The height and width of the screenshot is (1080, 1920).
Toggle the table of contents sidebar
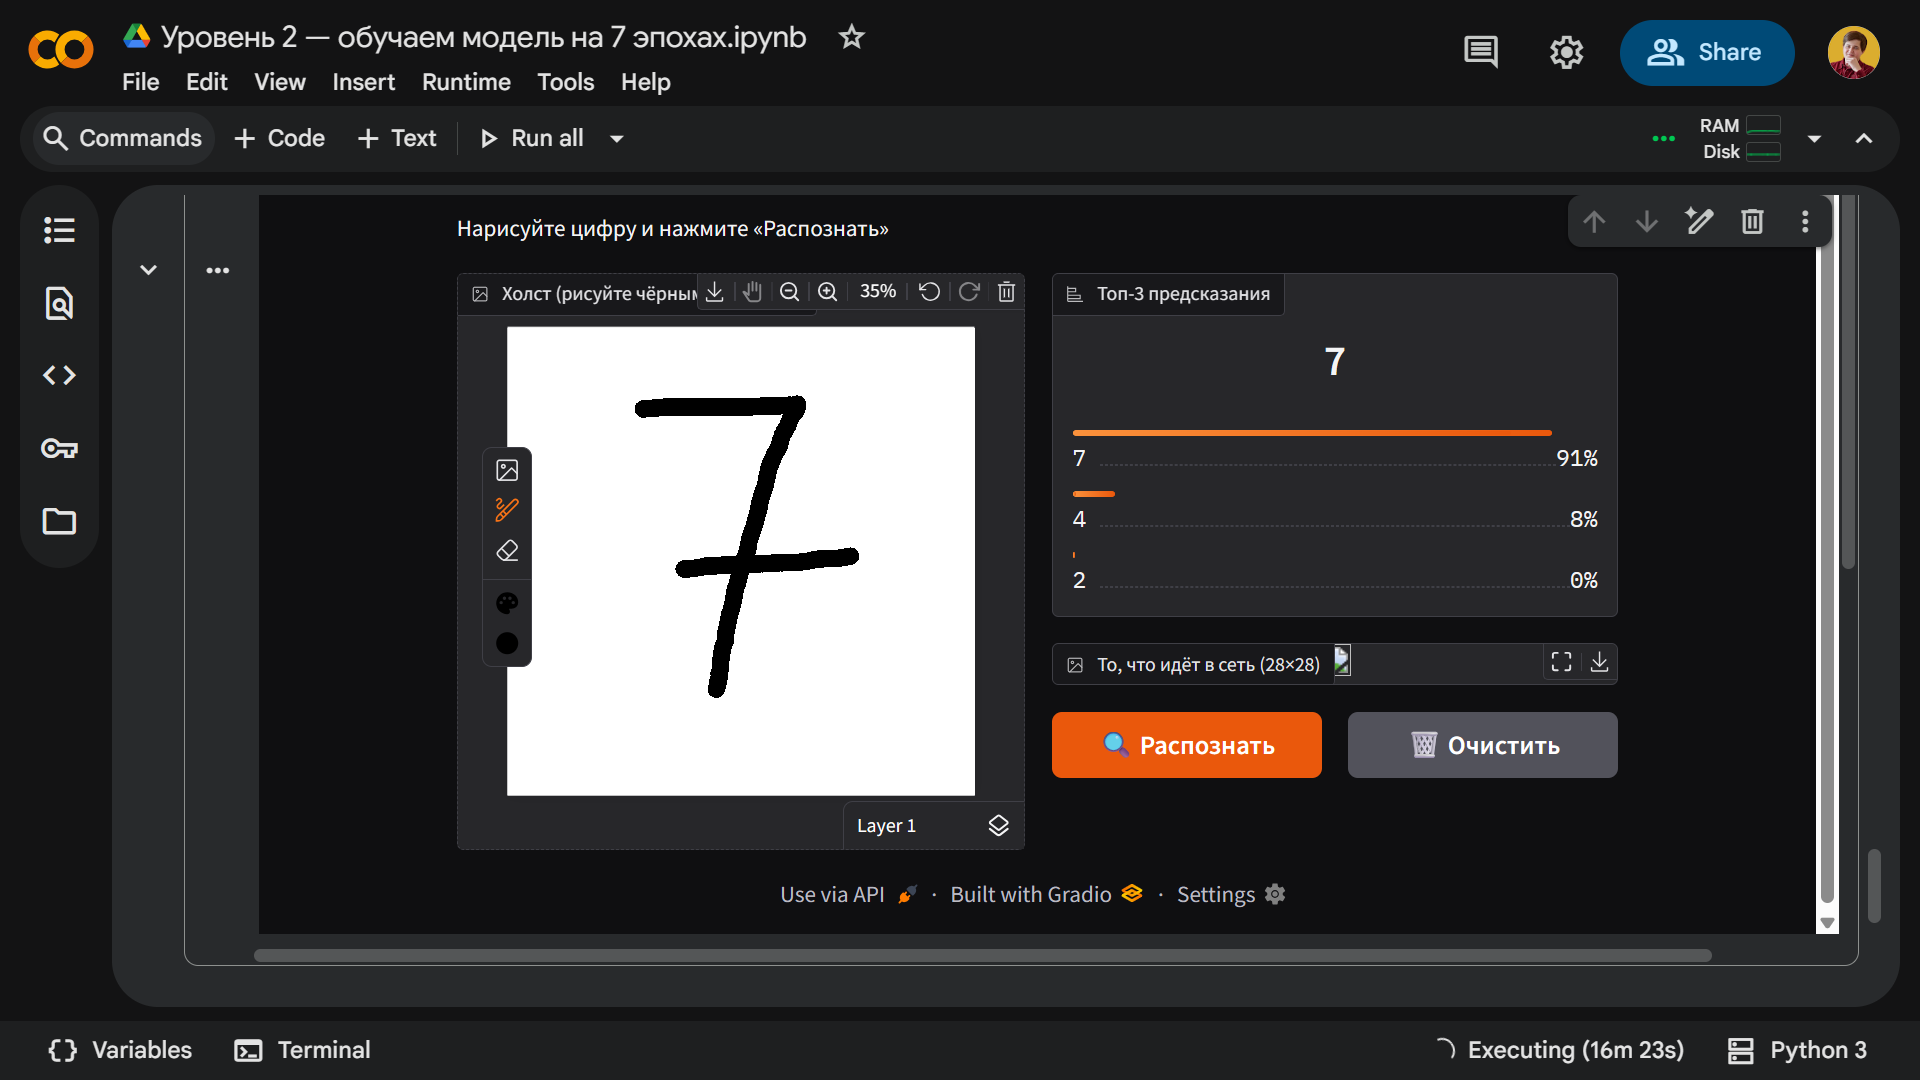point(59,230)
